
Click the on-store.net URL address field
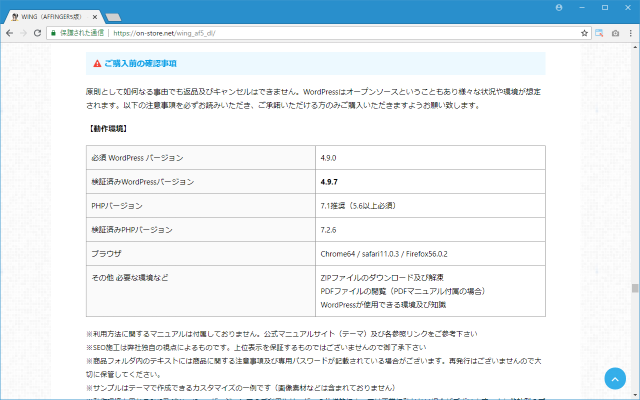(x=300, y=33)
